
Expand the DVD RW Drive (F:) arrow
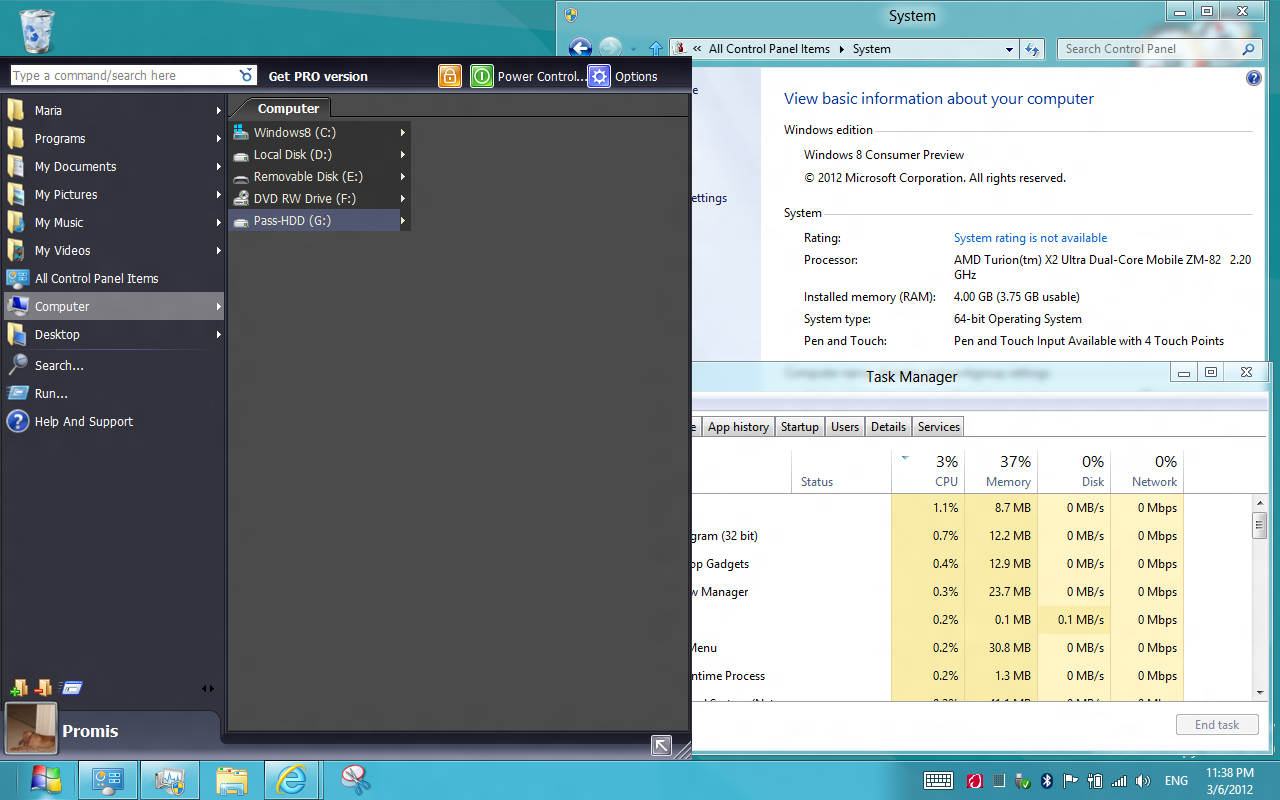click(403, 198)
